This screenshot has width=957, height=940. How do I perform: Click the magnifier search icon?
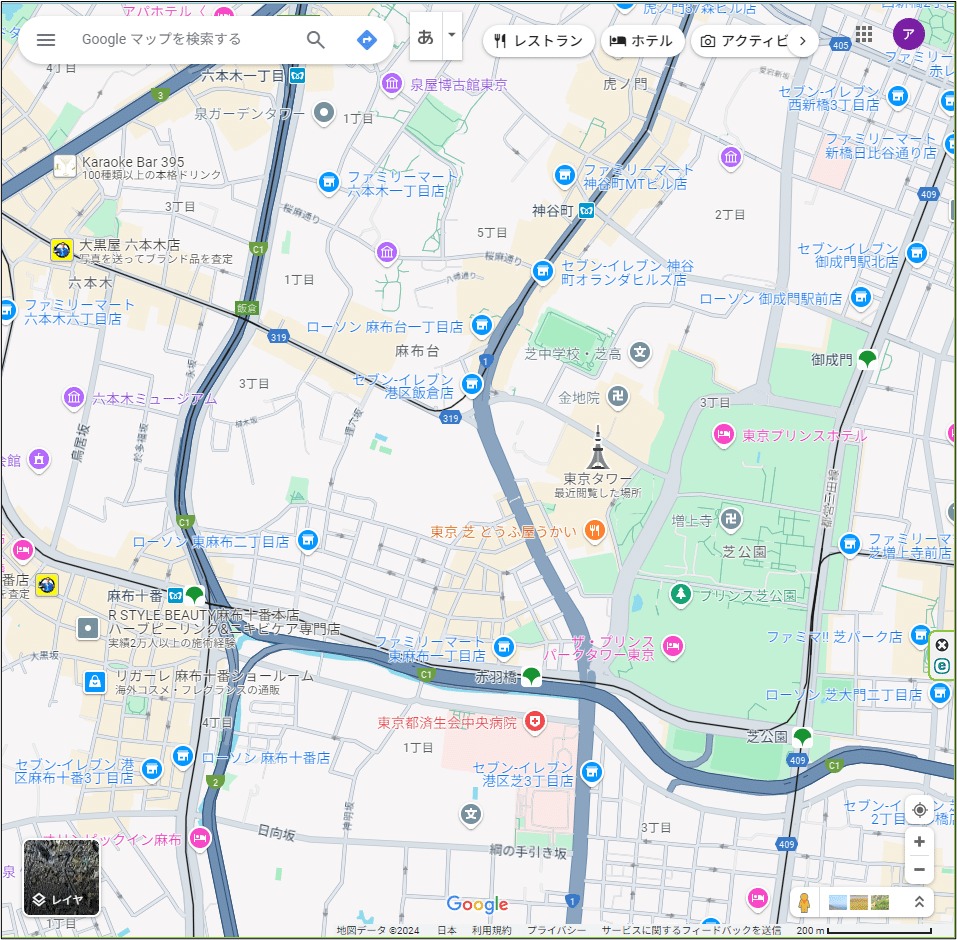point(316,40)
